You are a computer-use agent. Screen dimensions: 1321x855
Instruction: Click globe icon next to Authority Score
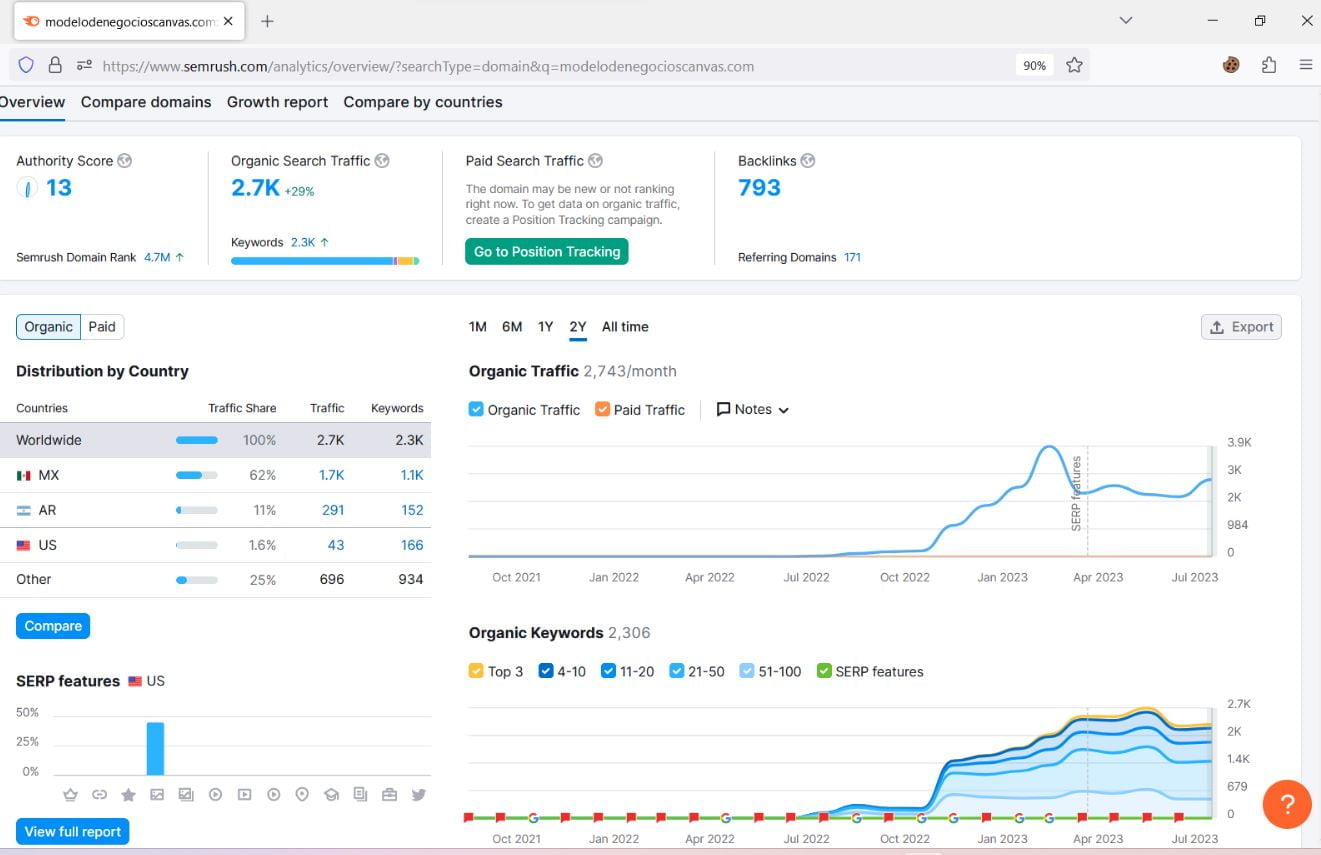pyautogui.click(x=125, y=161)
